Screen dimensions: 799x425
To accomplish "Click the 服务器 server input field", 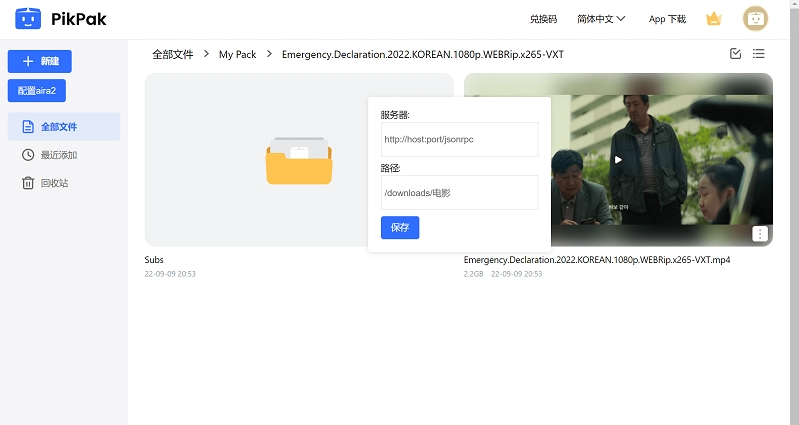I will [460, 139].
